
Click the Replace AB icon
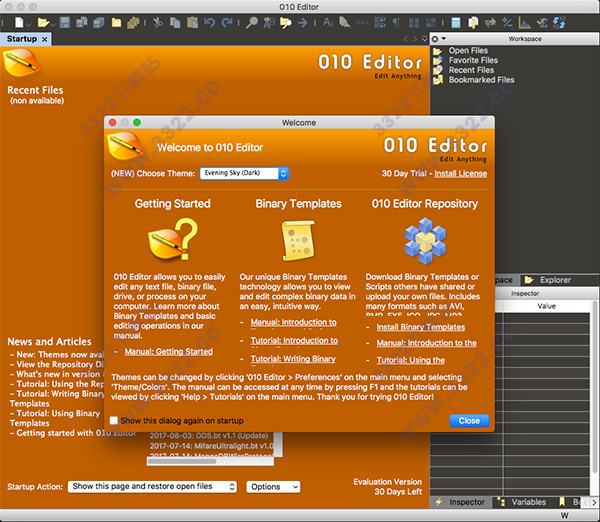[269, 23]
